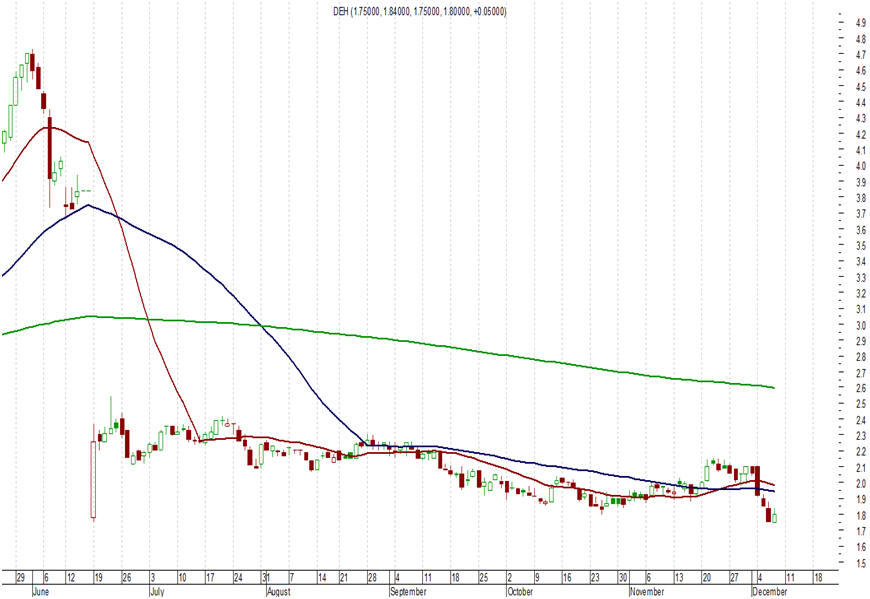Click the 29 date label

[21, 578]
